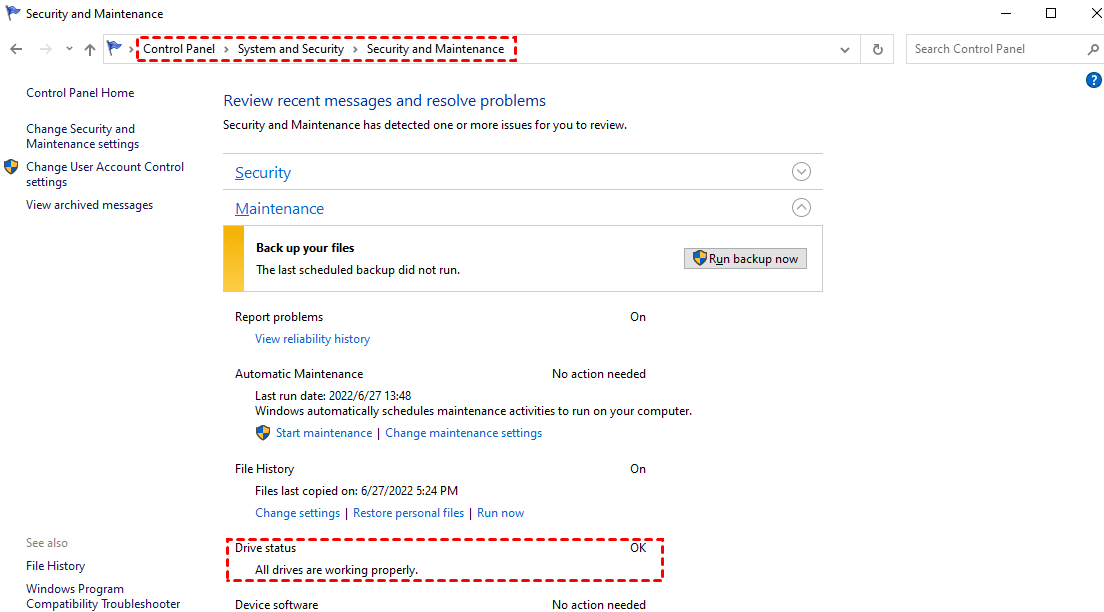
Task: Open the recent locations dropdown arrow
Action: pos(69,49)
